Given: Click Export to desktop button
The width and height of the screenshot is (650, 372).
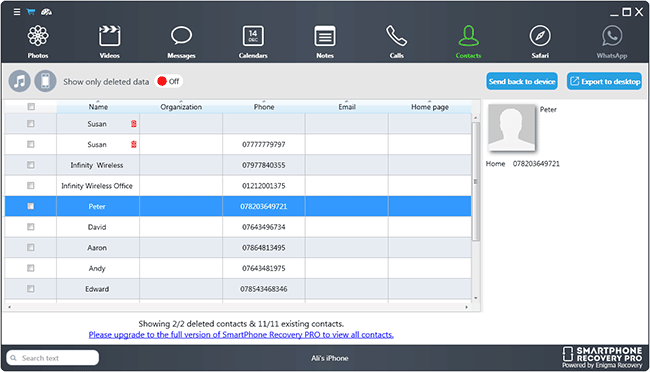Looking at the screenshot, I should pos(604,81).
